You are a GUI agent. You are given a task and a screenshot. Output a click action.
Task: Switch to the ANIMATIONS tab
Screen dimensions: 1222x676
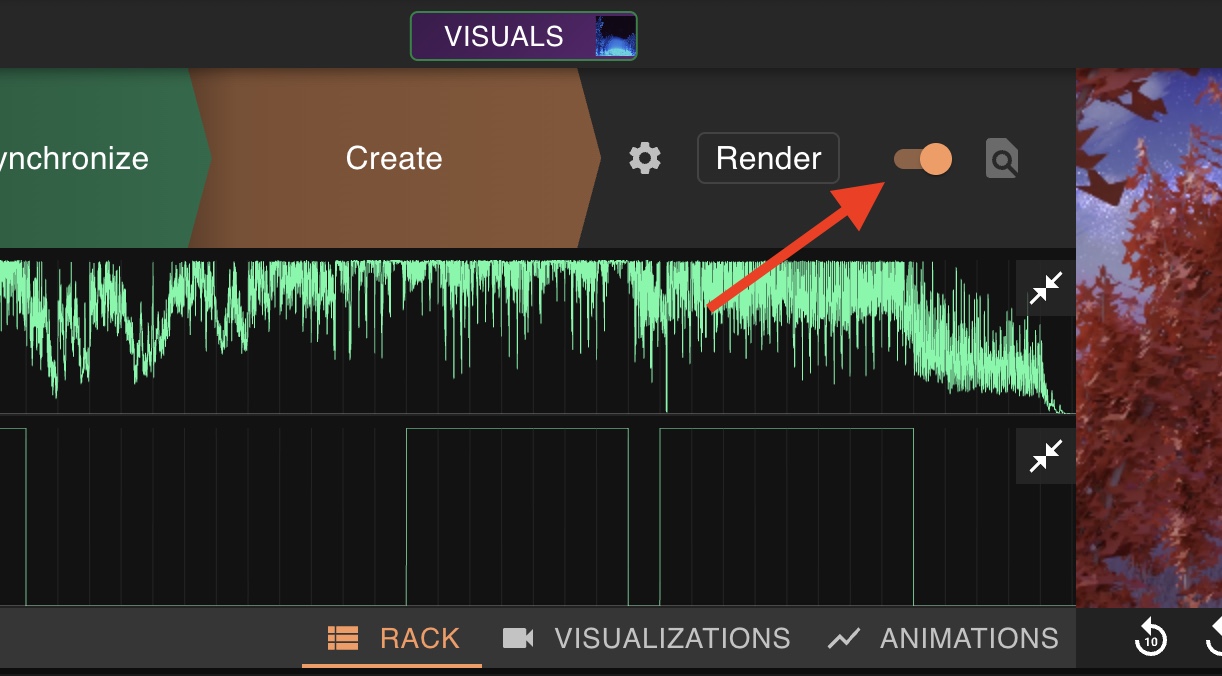943,638
